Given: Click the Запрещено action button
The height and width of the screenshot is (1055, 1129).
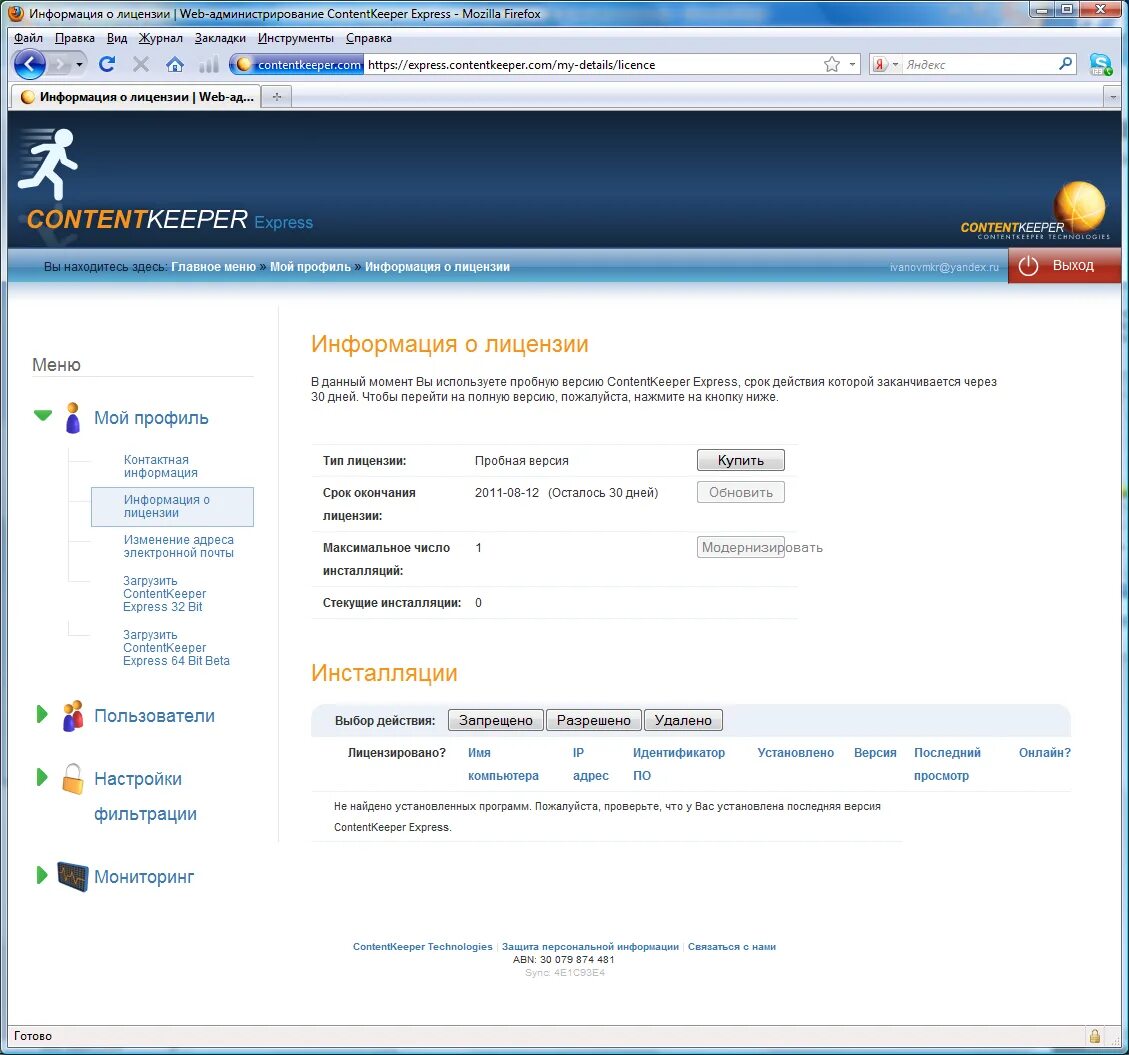Looking at the screenshot, I should [496, 720].
